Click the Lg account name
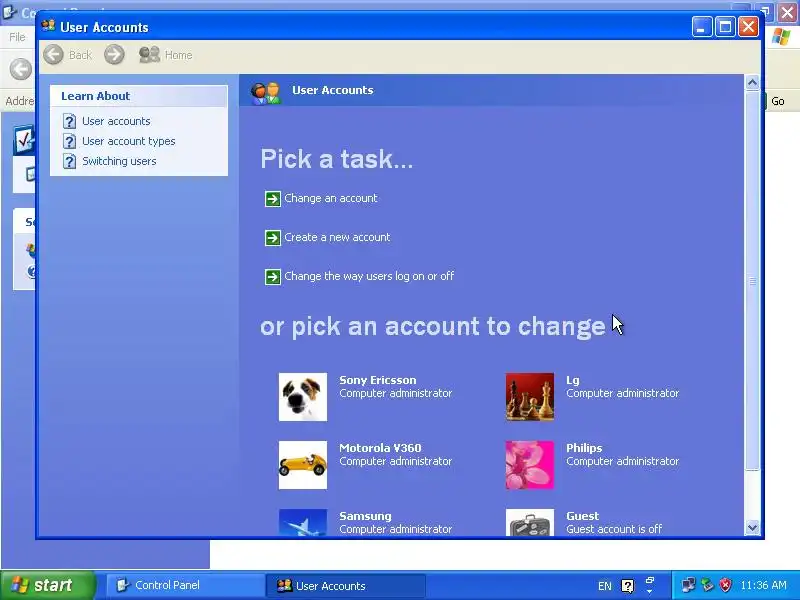 (x=572, y=380)
